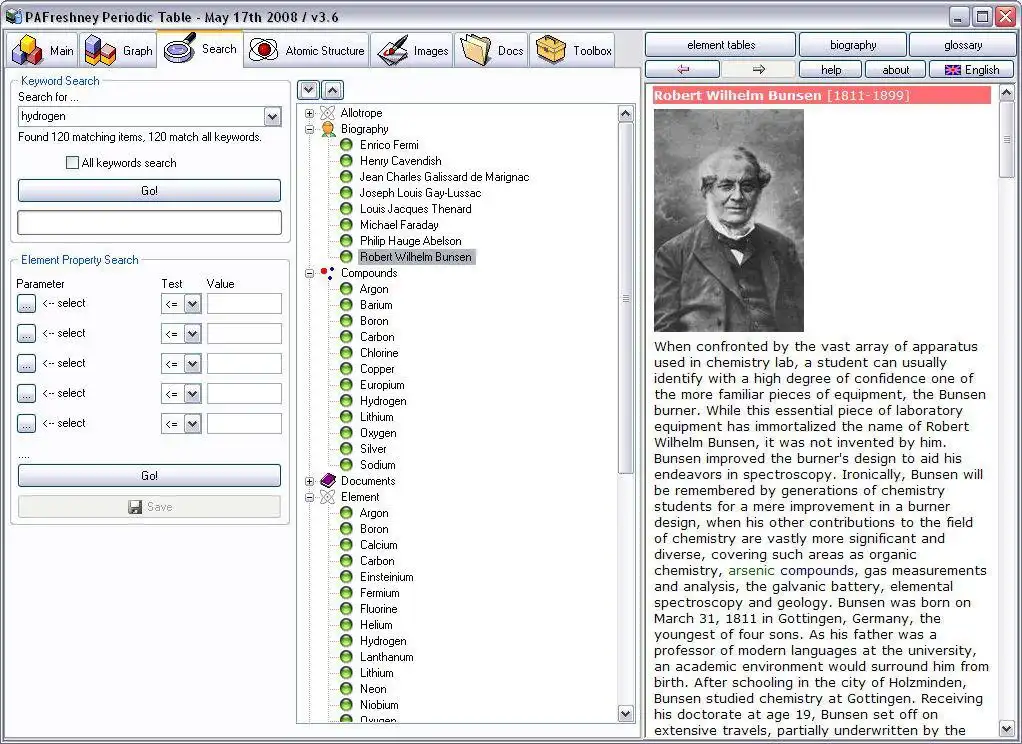This screenshot has width=1022, height=744.
Task: Open the Main tab cubes icon
Action: 27,50
